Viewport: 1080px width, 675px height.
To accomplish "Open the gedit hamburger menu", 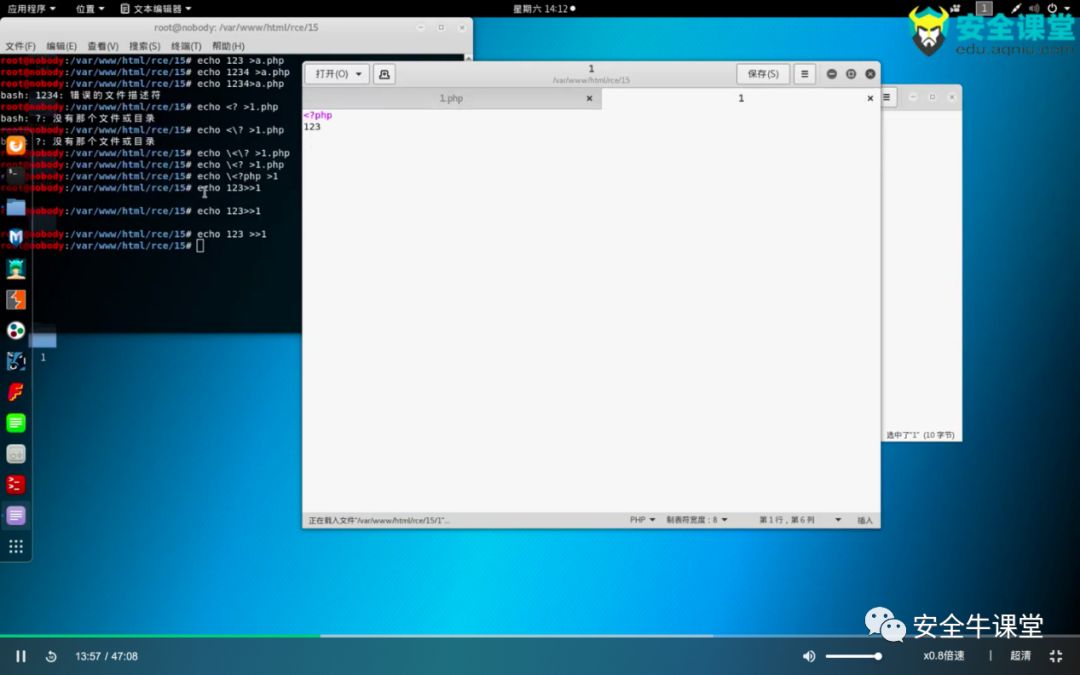I will pyautogui.click(x=804, y=74).
